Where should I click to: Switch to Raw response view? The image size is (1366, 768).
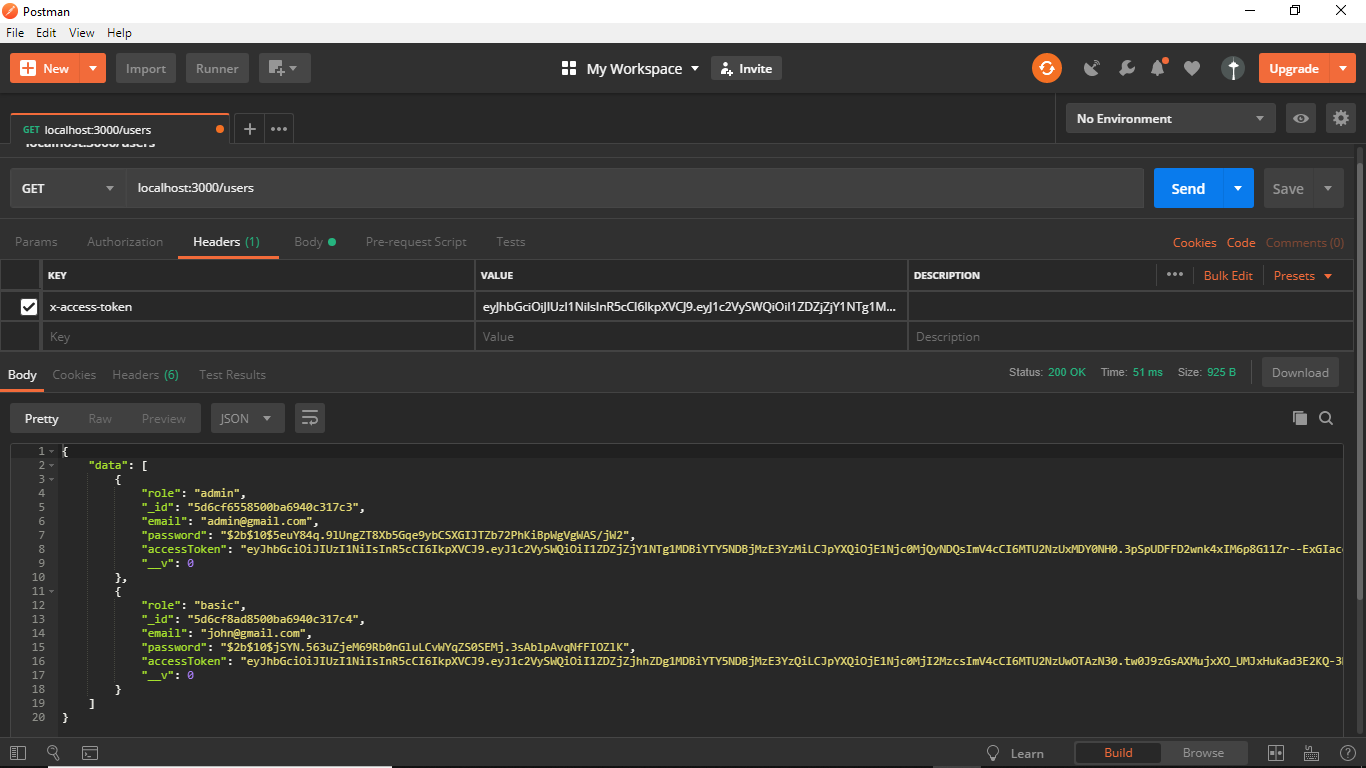[100, 418]
